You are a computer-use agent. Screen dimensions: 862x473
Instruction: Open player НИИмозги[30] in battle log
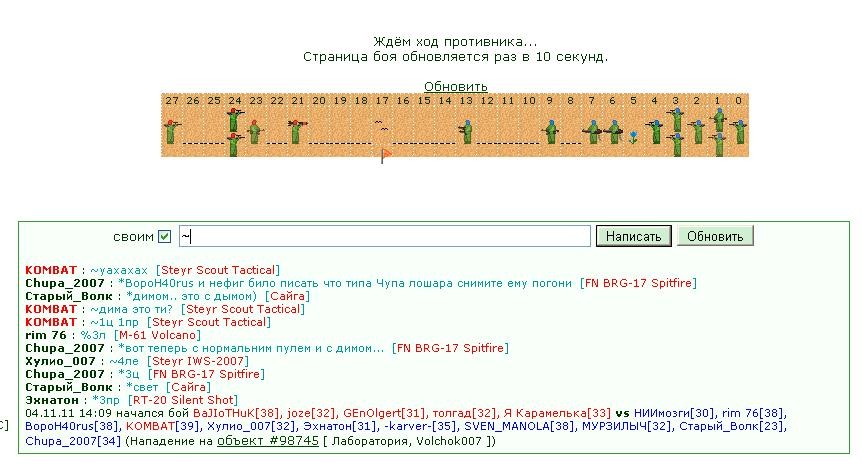(674, 413)
